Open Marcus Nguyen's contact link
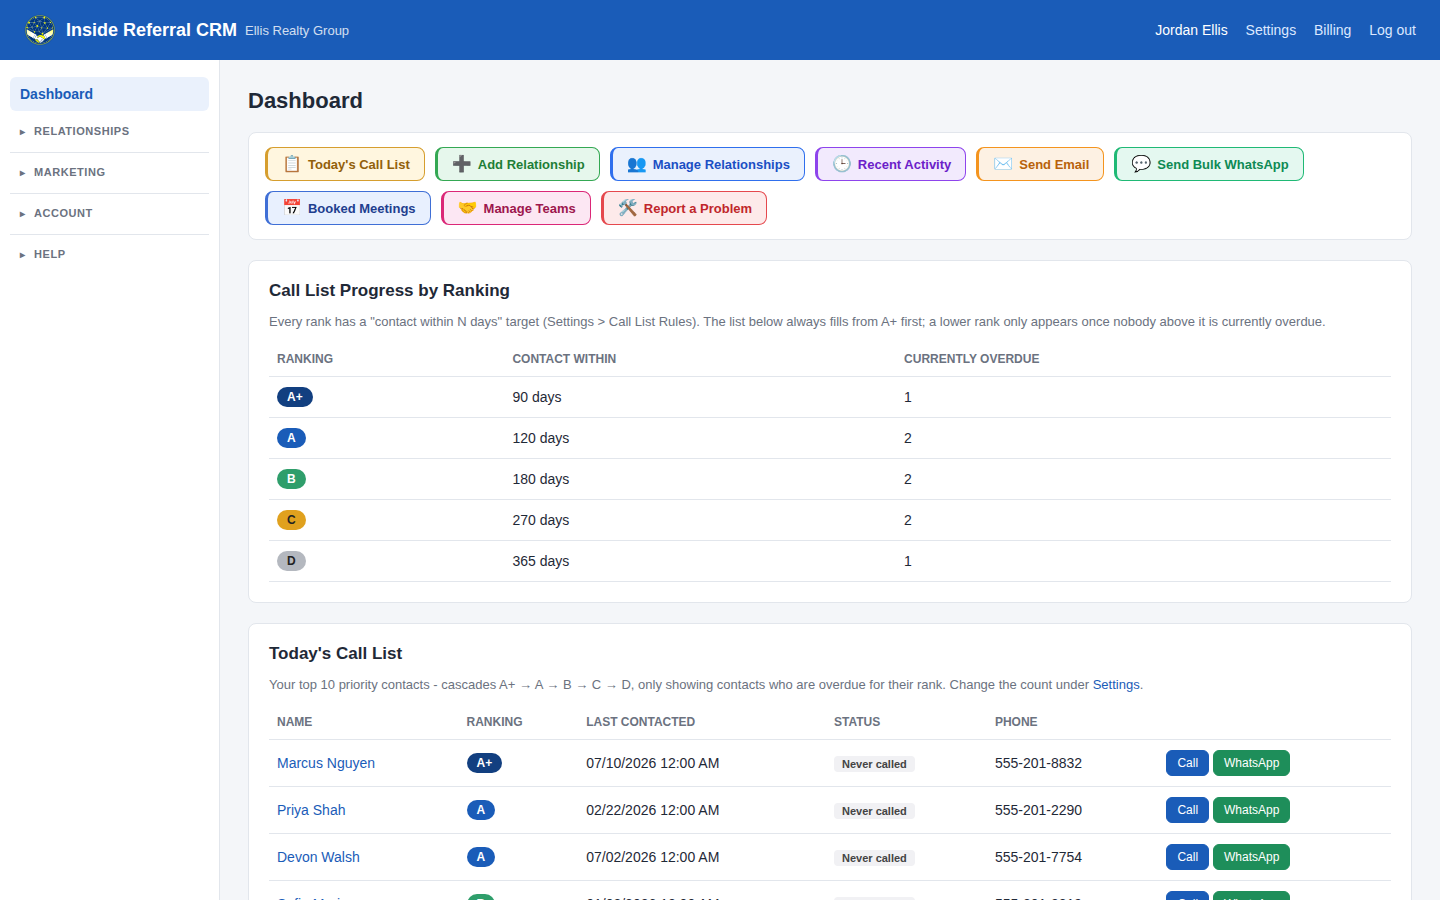 (326, 763)
